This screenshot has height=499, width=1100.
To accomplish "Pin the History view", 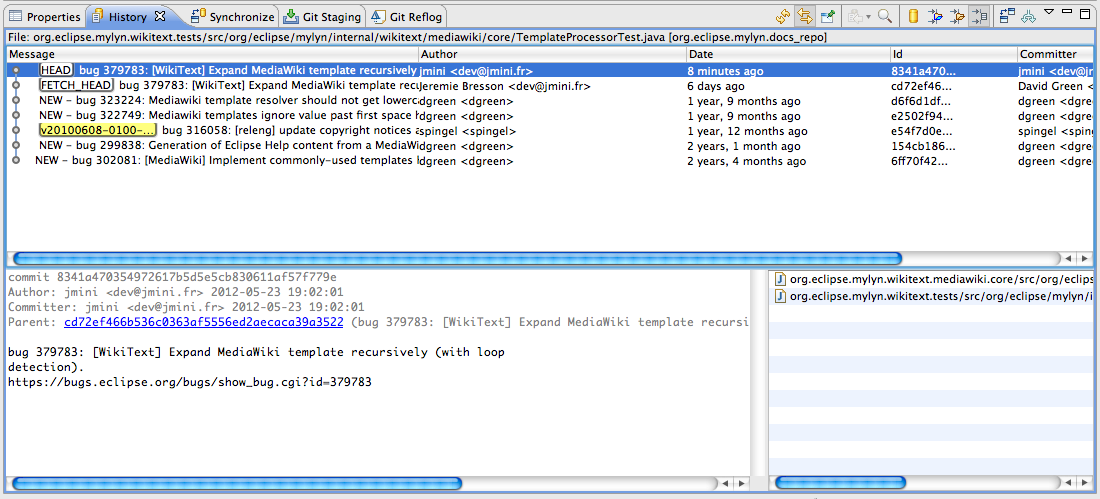I will (x=828, y=15).
